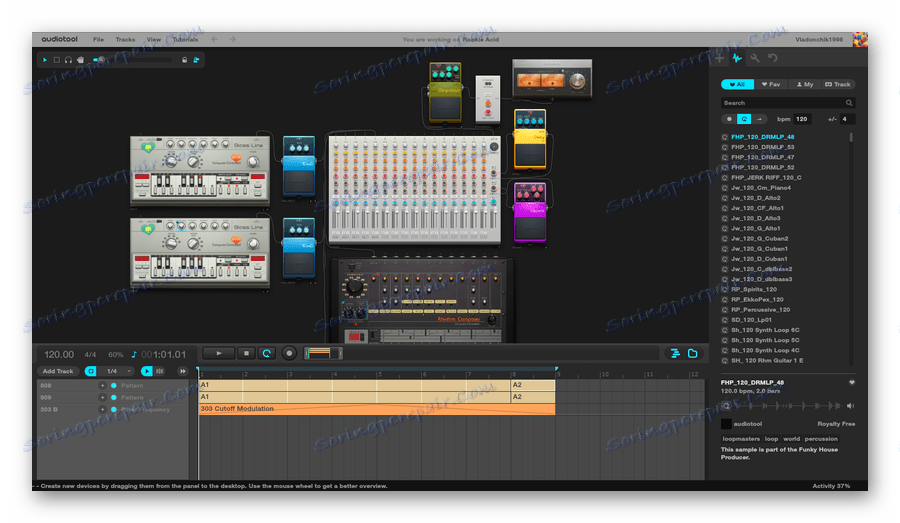
Task: Click the favorite heart on sample preview
Action: [852, 382]
